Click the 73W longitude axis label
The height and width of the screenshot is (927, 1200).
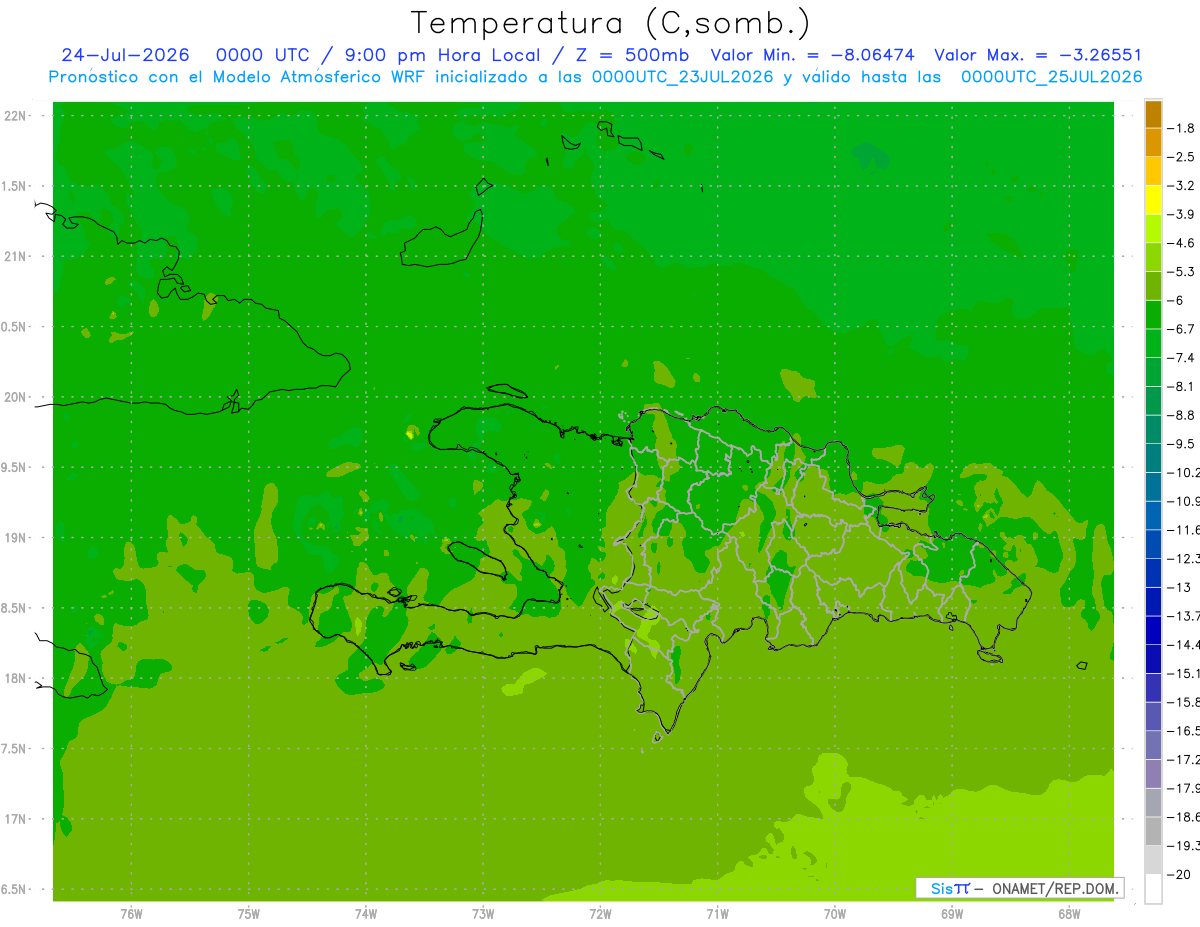coord(483,914)
